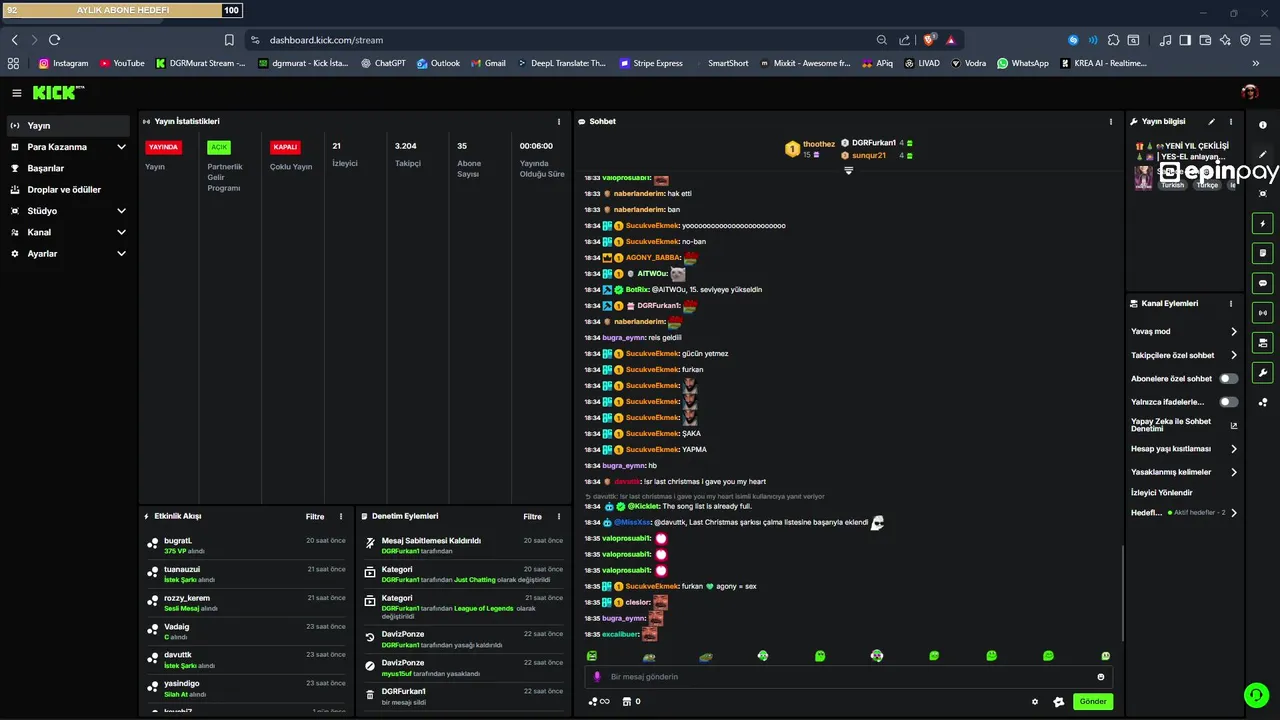
Task: Click the purple microphone icon in message box
Action: tap(598, 677)
